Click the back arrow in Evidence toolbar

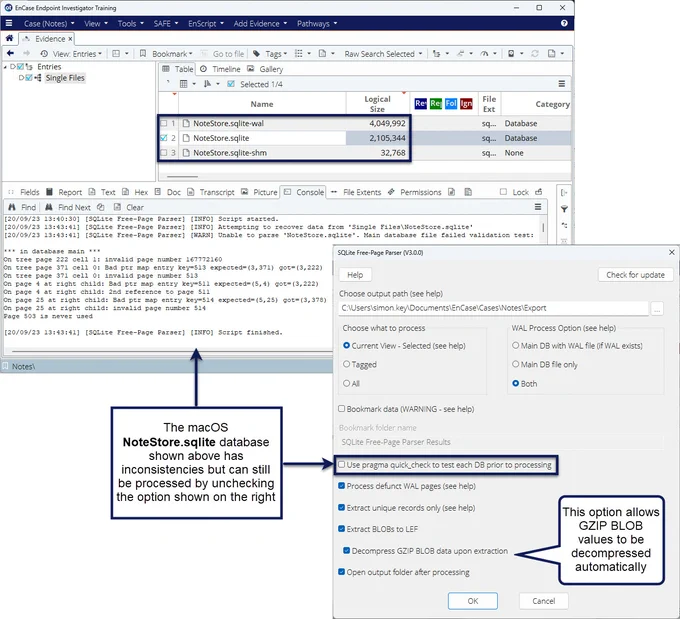pos(10,53)
